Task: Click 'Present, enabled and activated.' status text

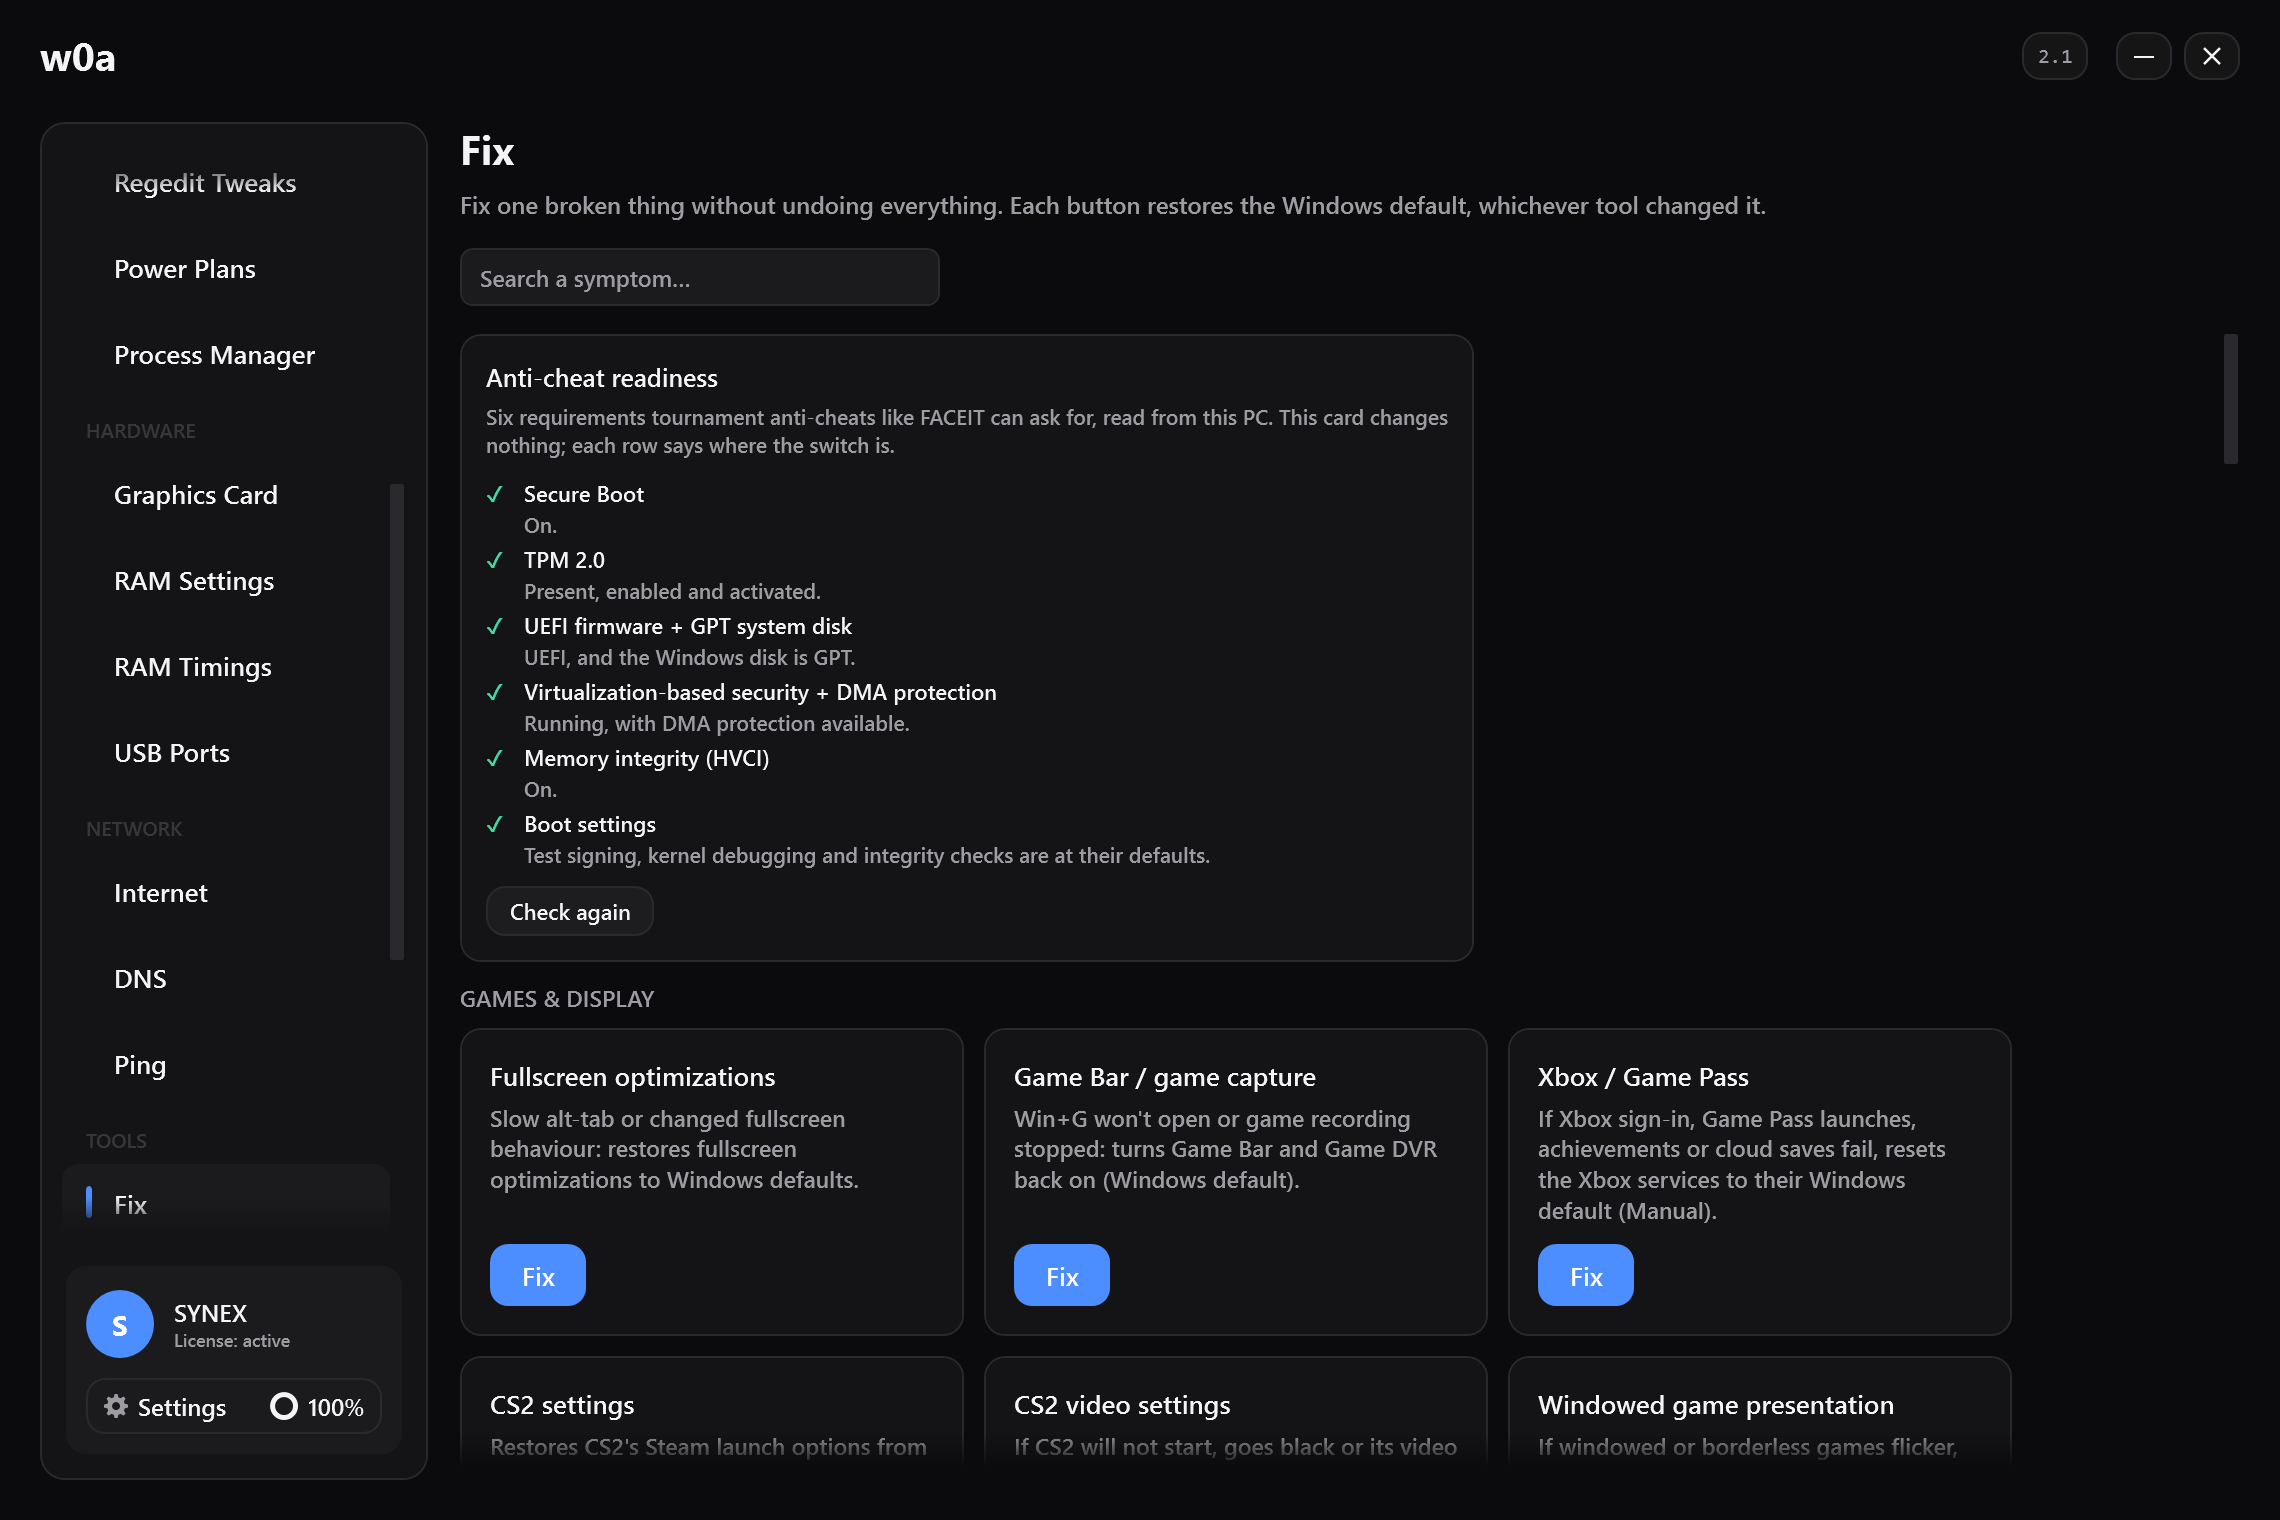Action: click(672, 591)
